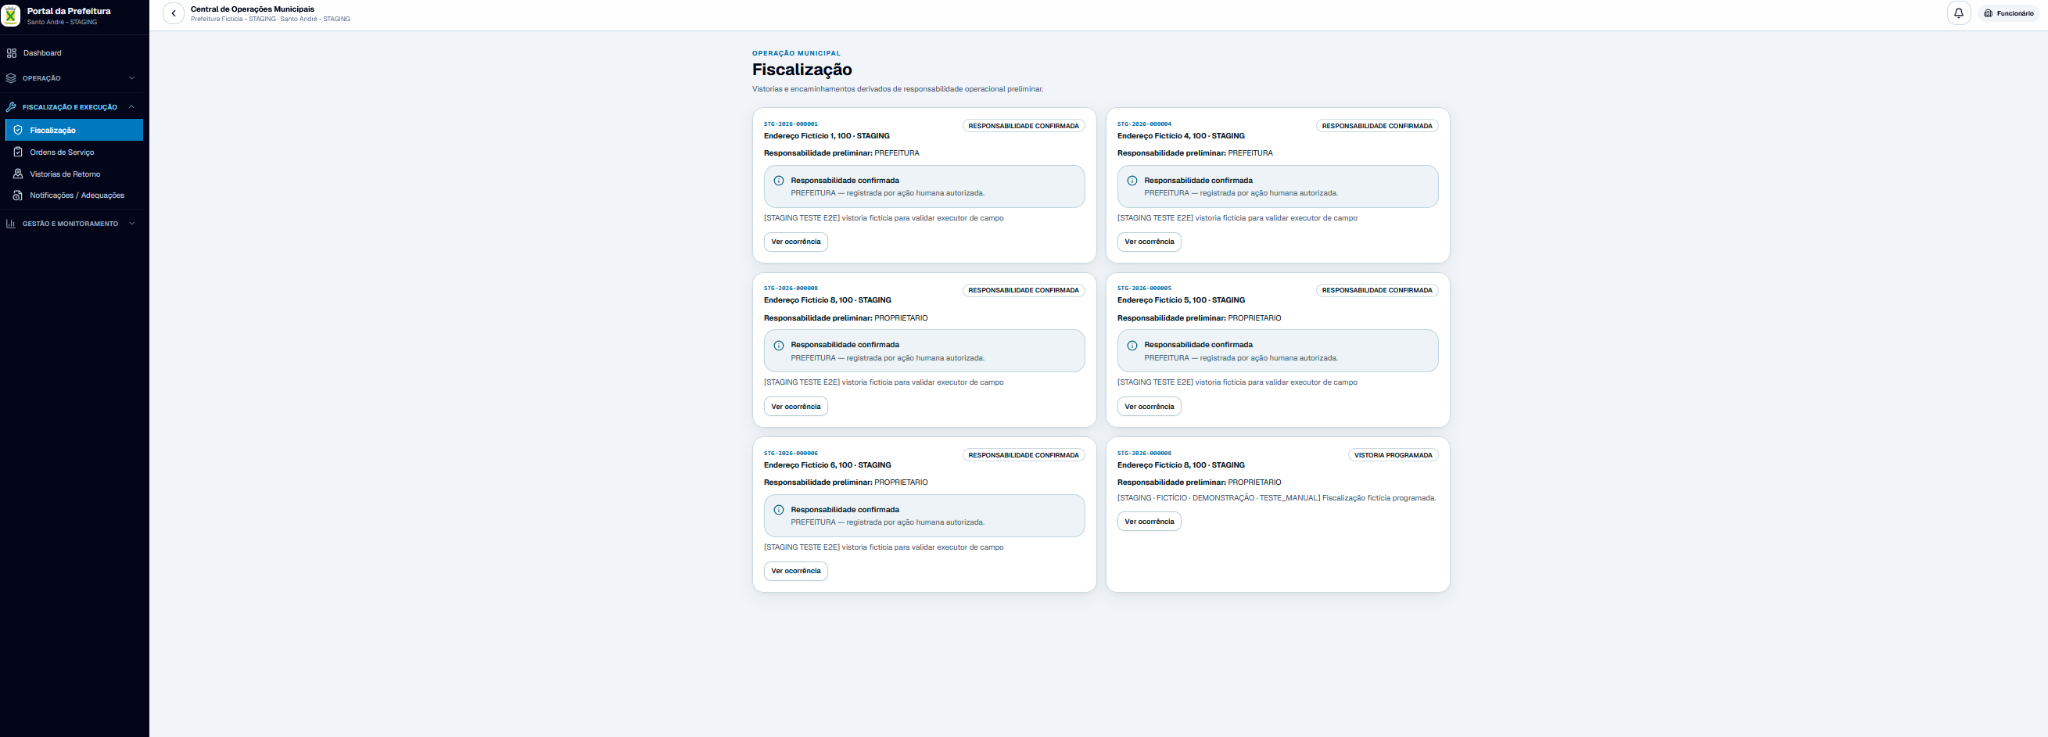Click the Dashboard grid icon

click(x=12, y=53)
